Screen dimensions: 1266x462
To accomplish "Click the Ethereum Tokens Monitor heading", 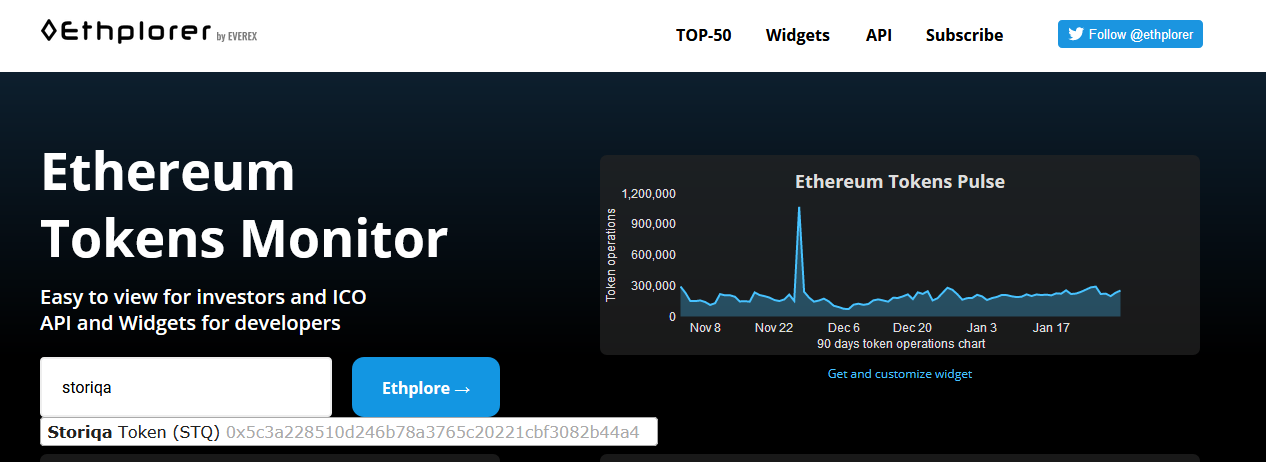I will pos(244,205).
